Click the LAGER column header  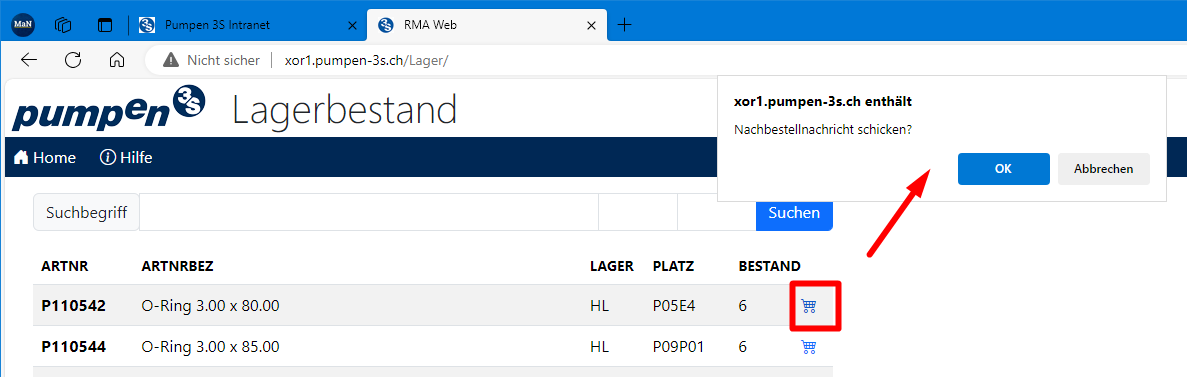pyautogui.click(x=612, y=266)
